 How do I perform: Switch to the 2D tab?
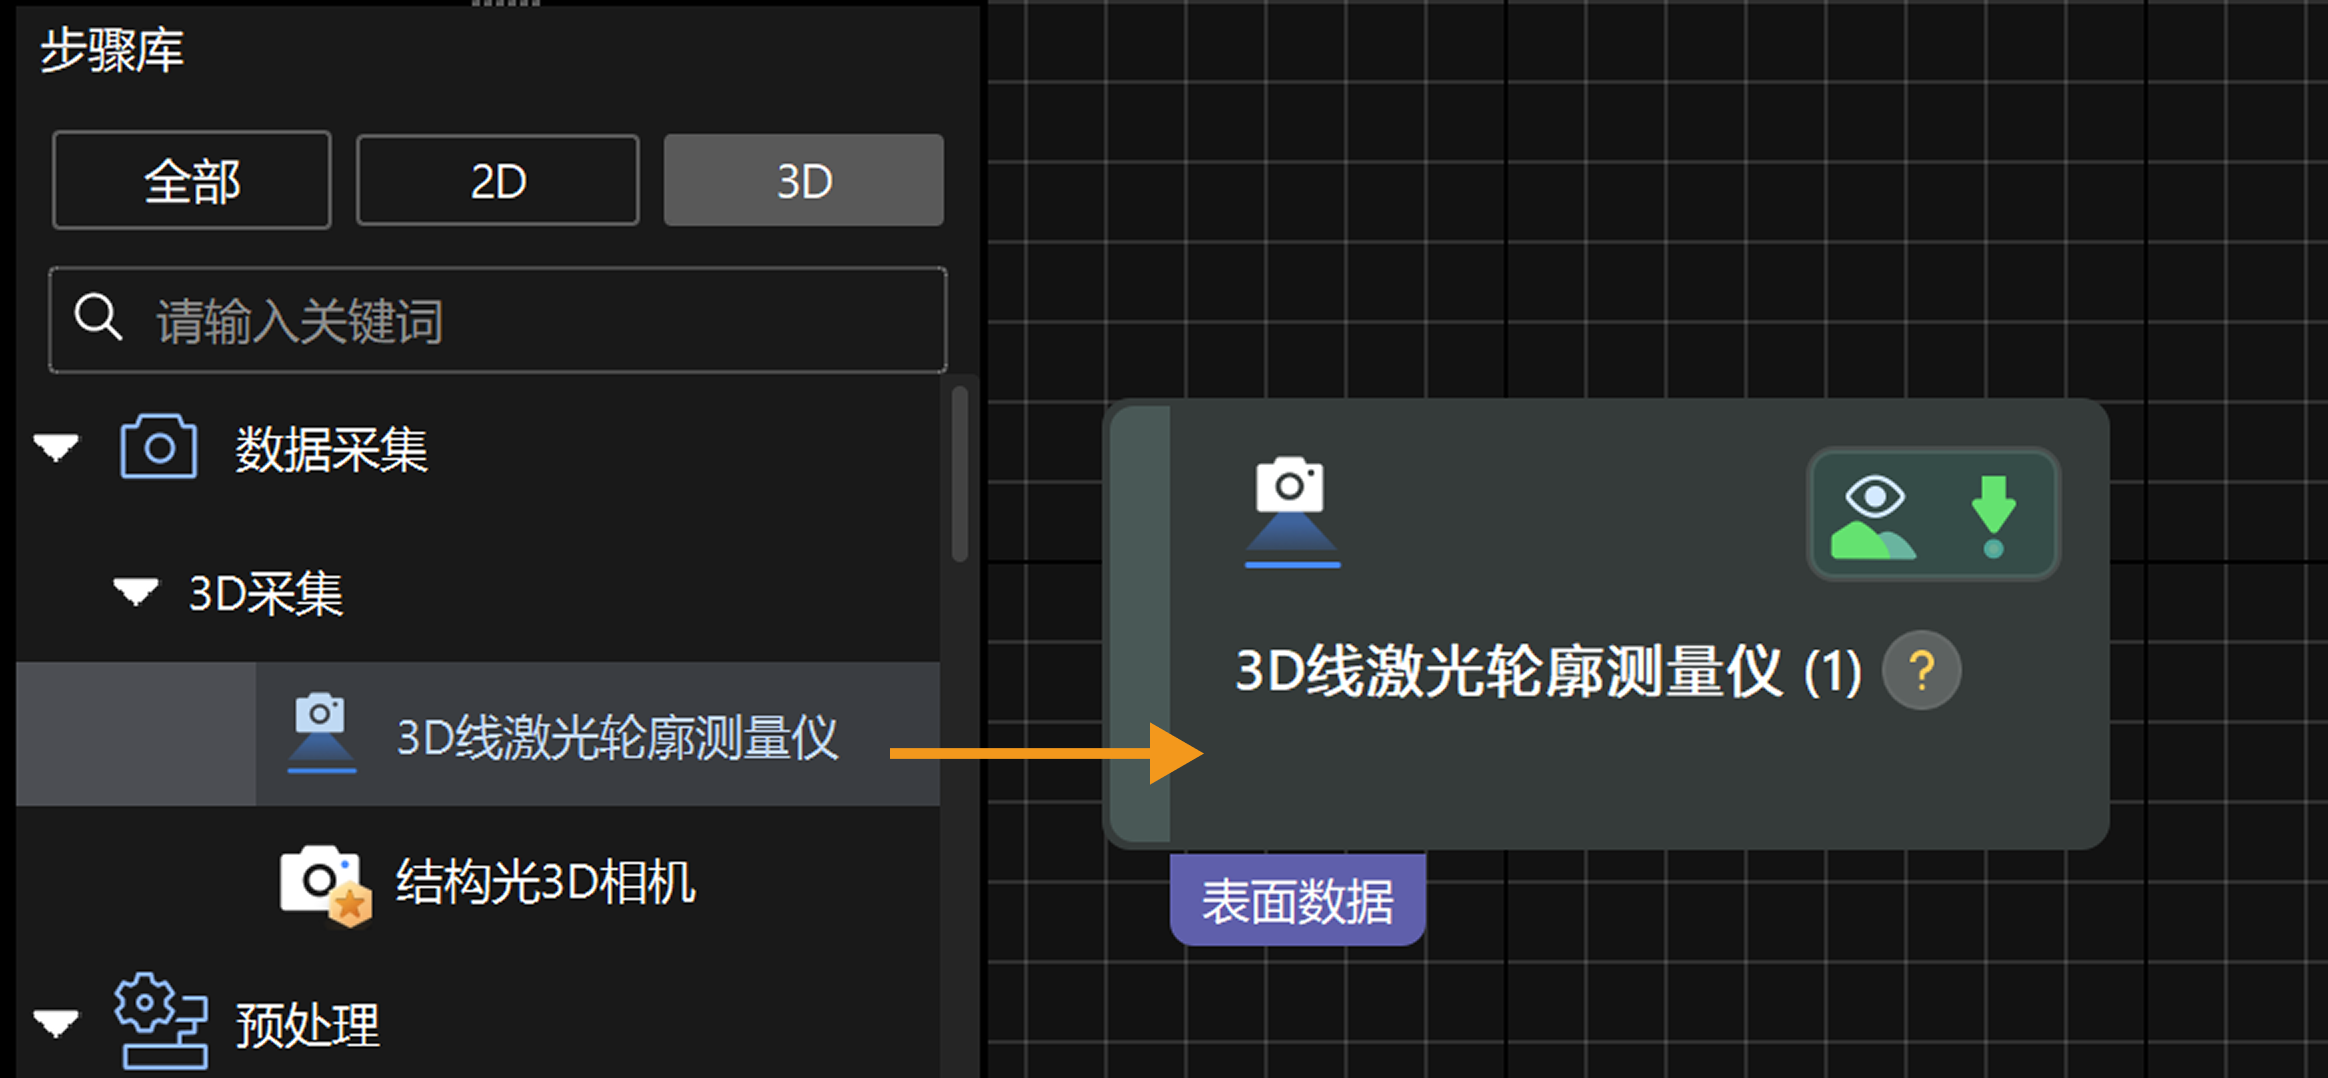[497, 181]
